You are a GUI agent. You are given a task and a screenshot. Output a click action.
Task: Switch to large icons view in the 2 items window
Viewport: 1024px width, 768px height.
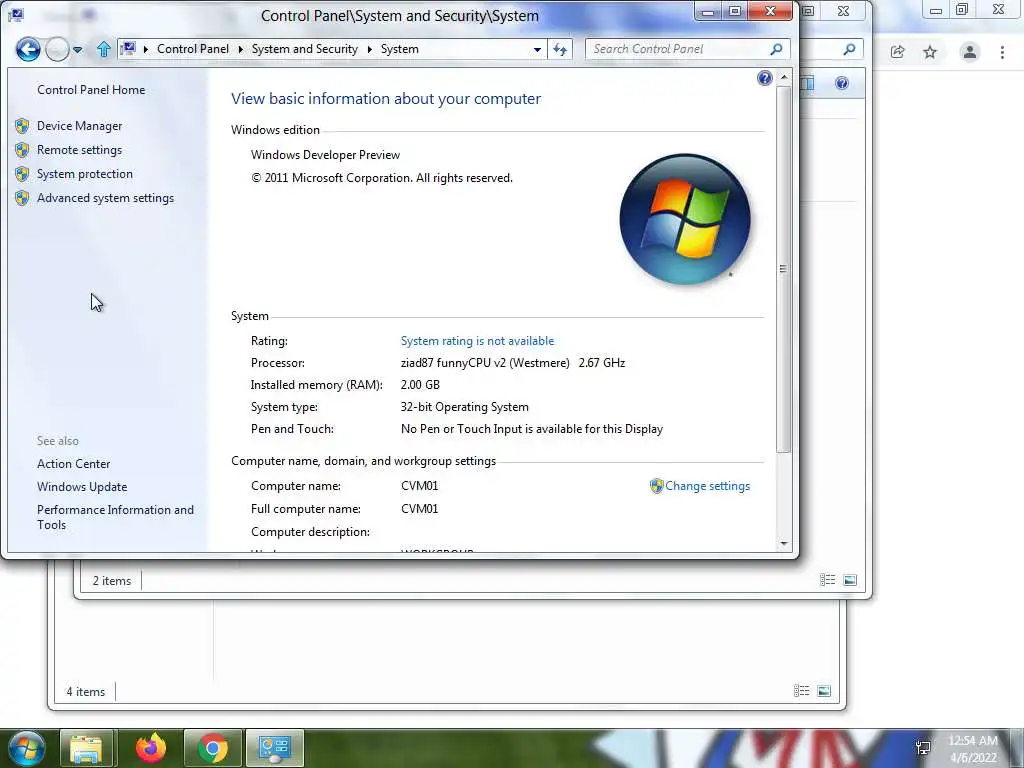coord(850,580)
